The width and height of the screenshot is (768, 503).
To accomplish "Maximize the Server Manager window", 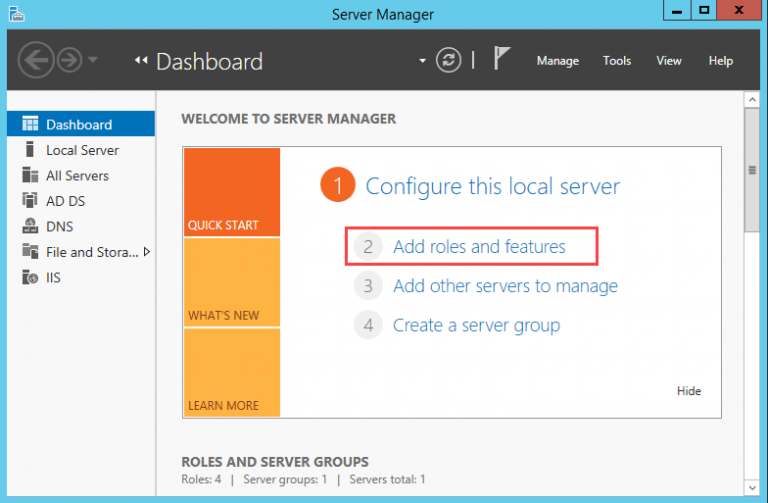I will click(704, 10).
